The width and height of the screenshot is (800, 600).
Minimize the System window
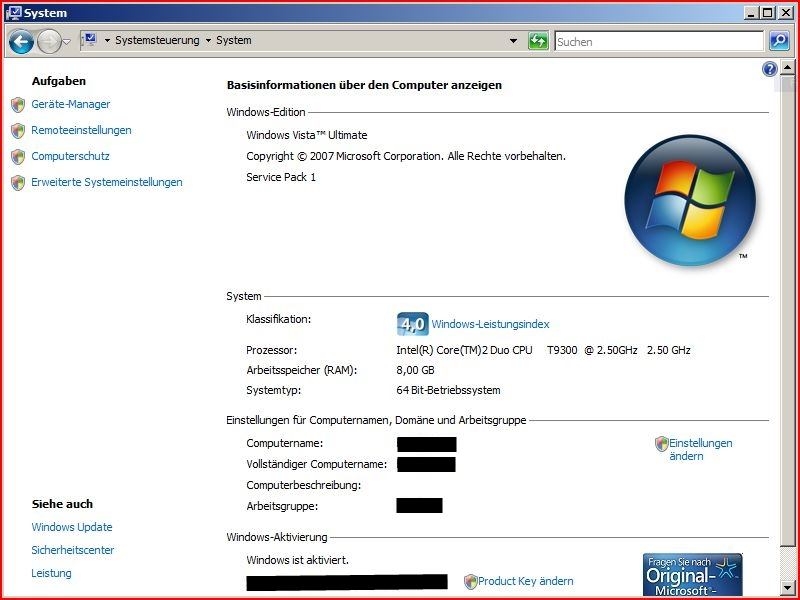point(750,13)
